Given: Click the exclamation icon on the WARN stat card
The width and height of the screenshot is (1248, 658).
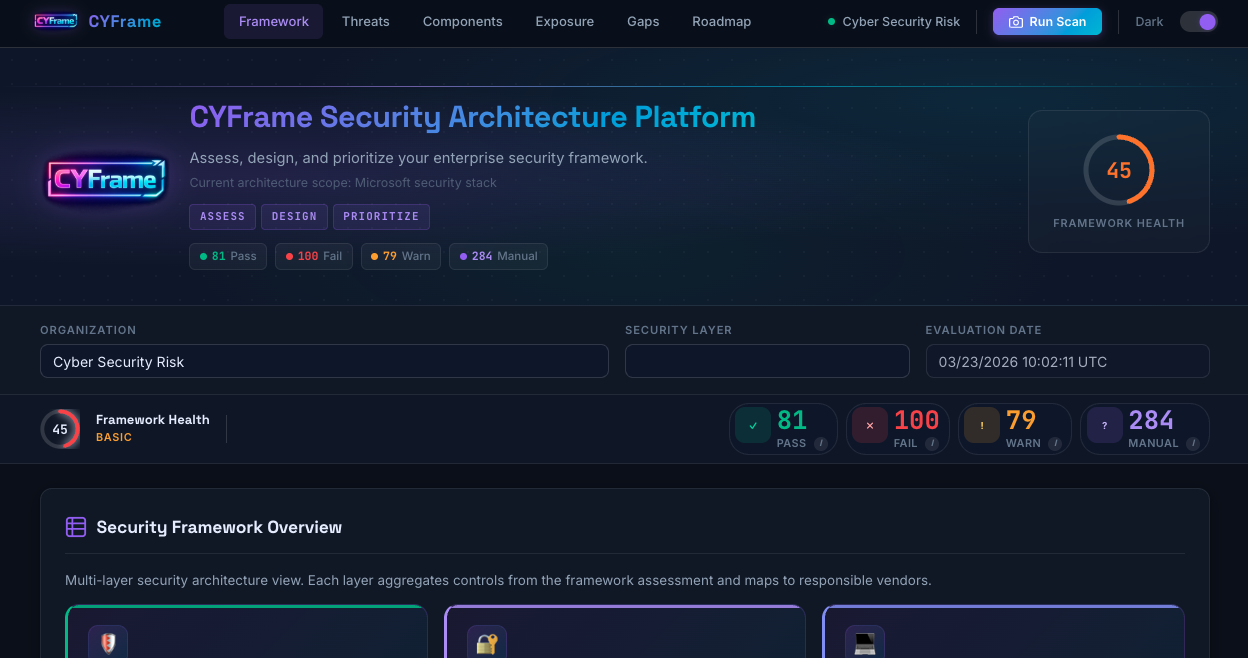Looking at the screenshot, I should point(982,425).
